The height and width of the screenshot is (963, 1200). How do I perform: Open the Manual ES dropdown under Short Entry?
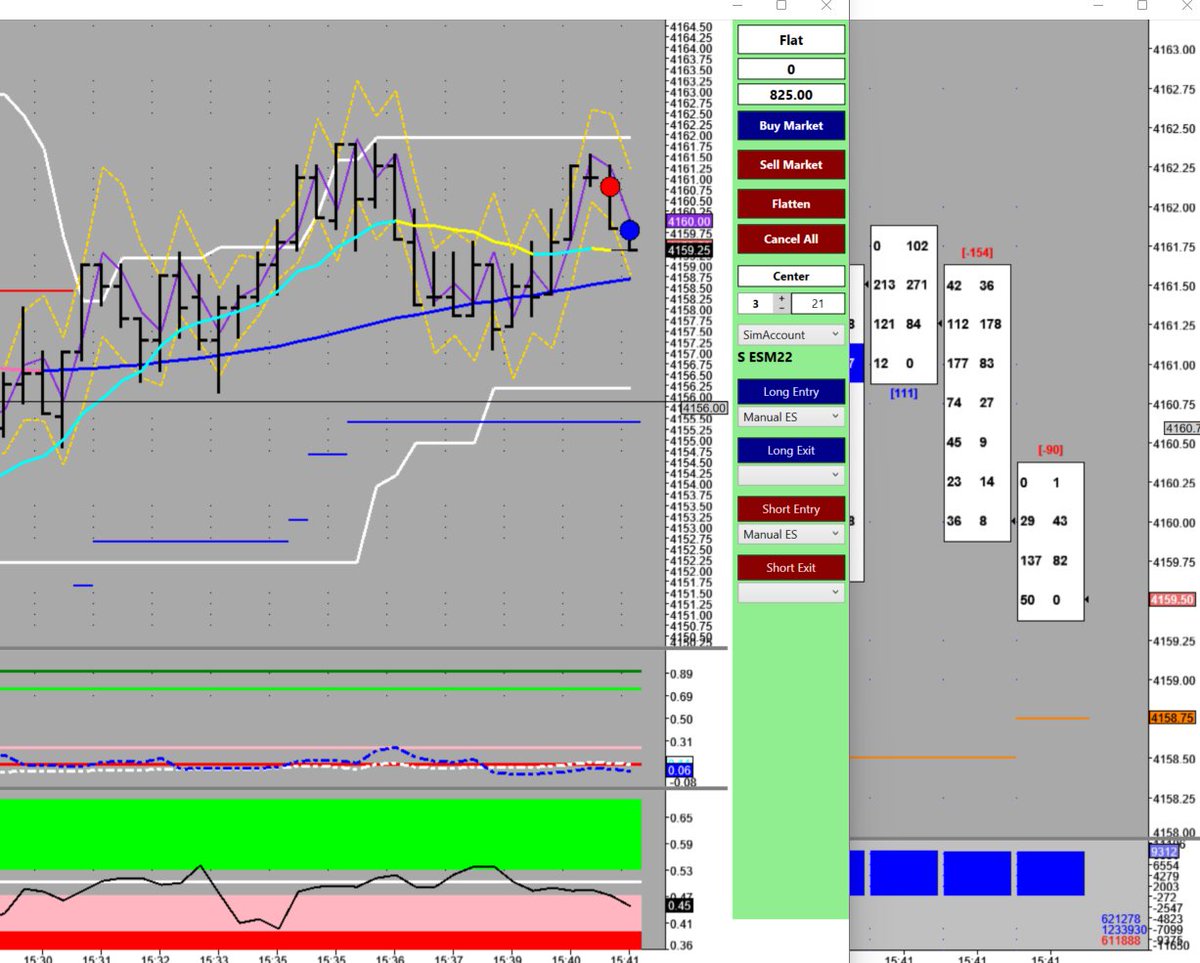coord(791,534)
